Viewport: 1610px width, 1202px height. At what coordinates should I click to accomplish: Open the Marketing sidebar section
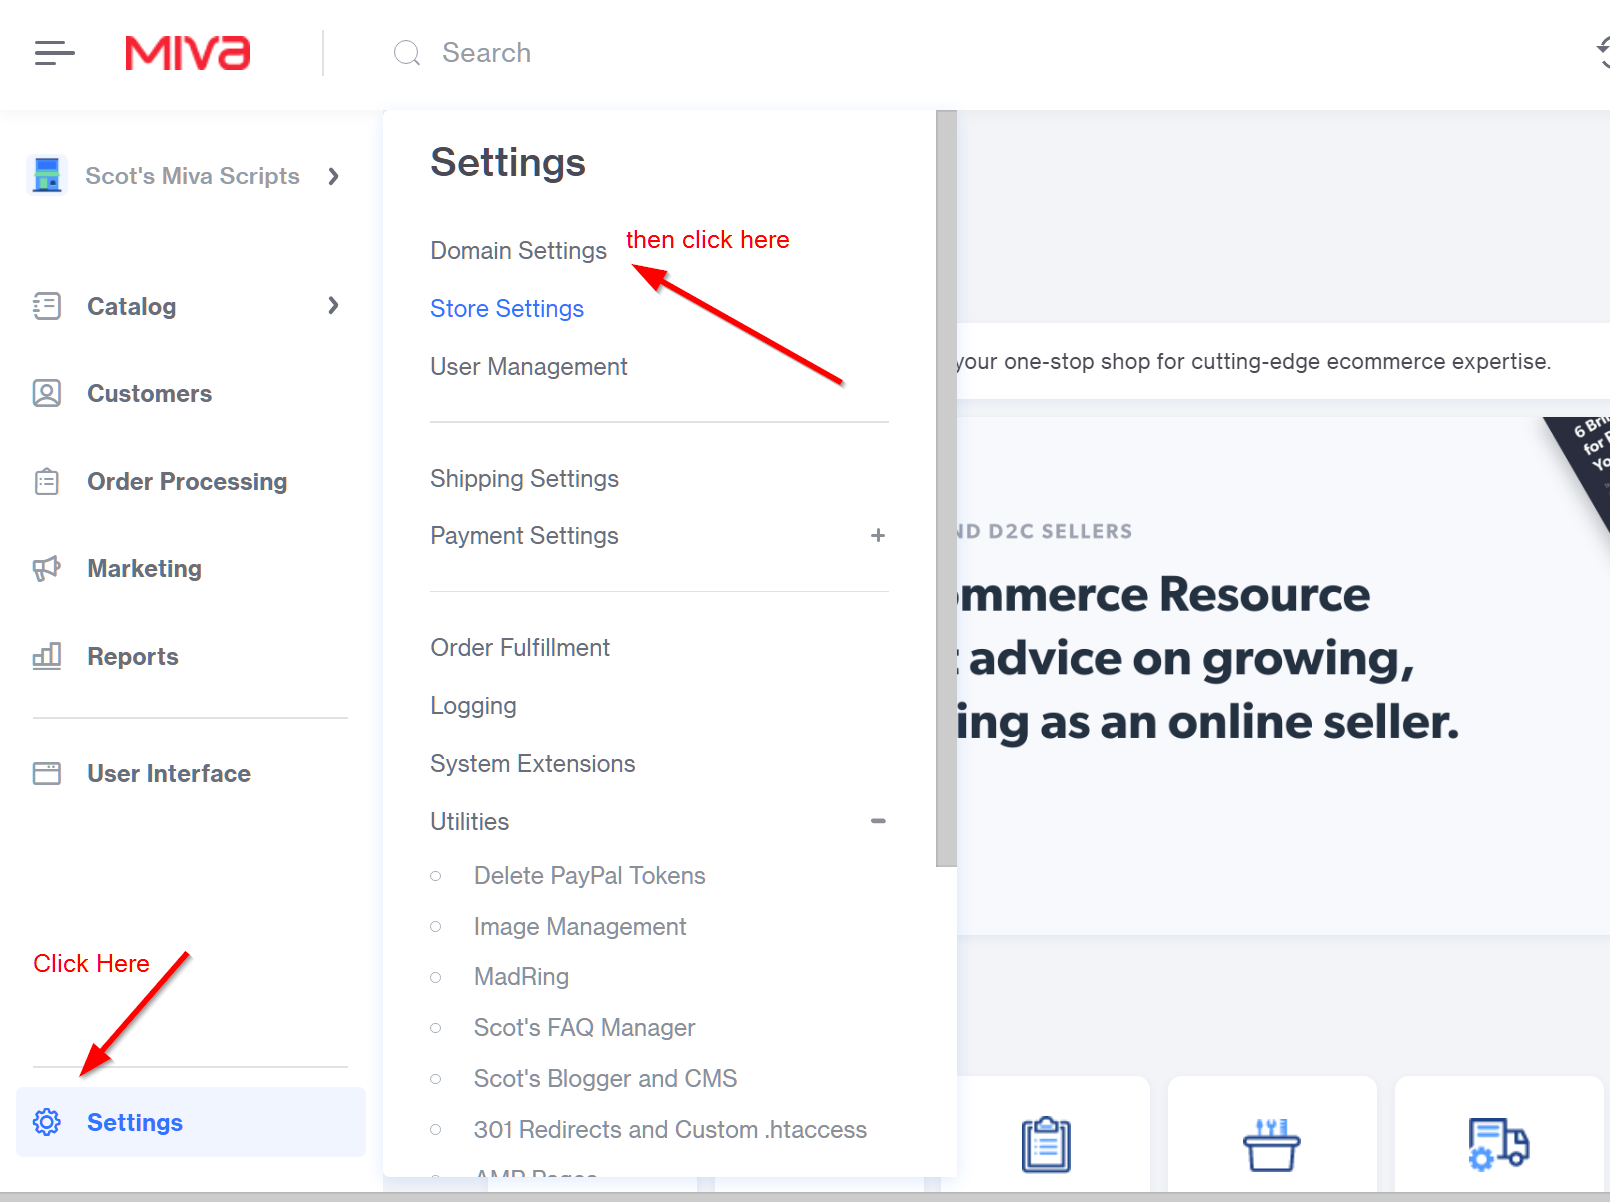[x=144, y=569]
